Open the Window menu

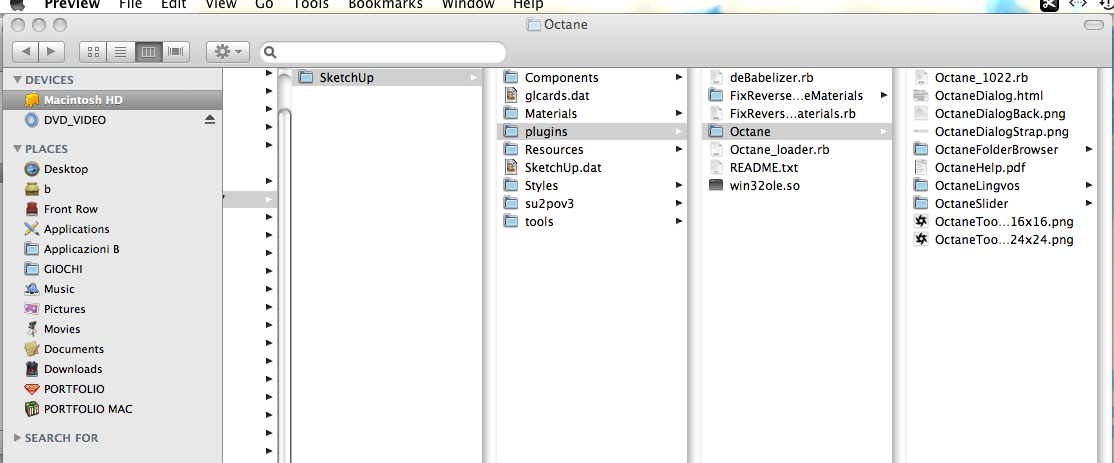click(468, 4)
